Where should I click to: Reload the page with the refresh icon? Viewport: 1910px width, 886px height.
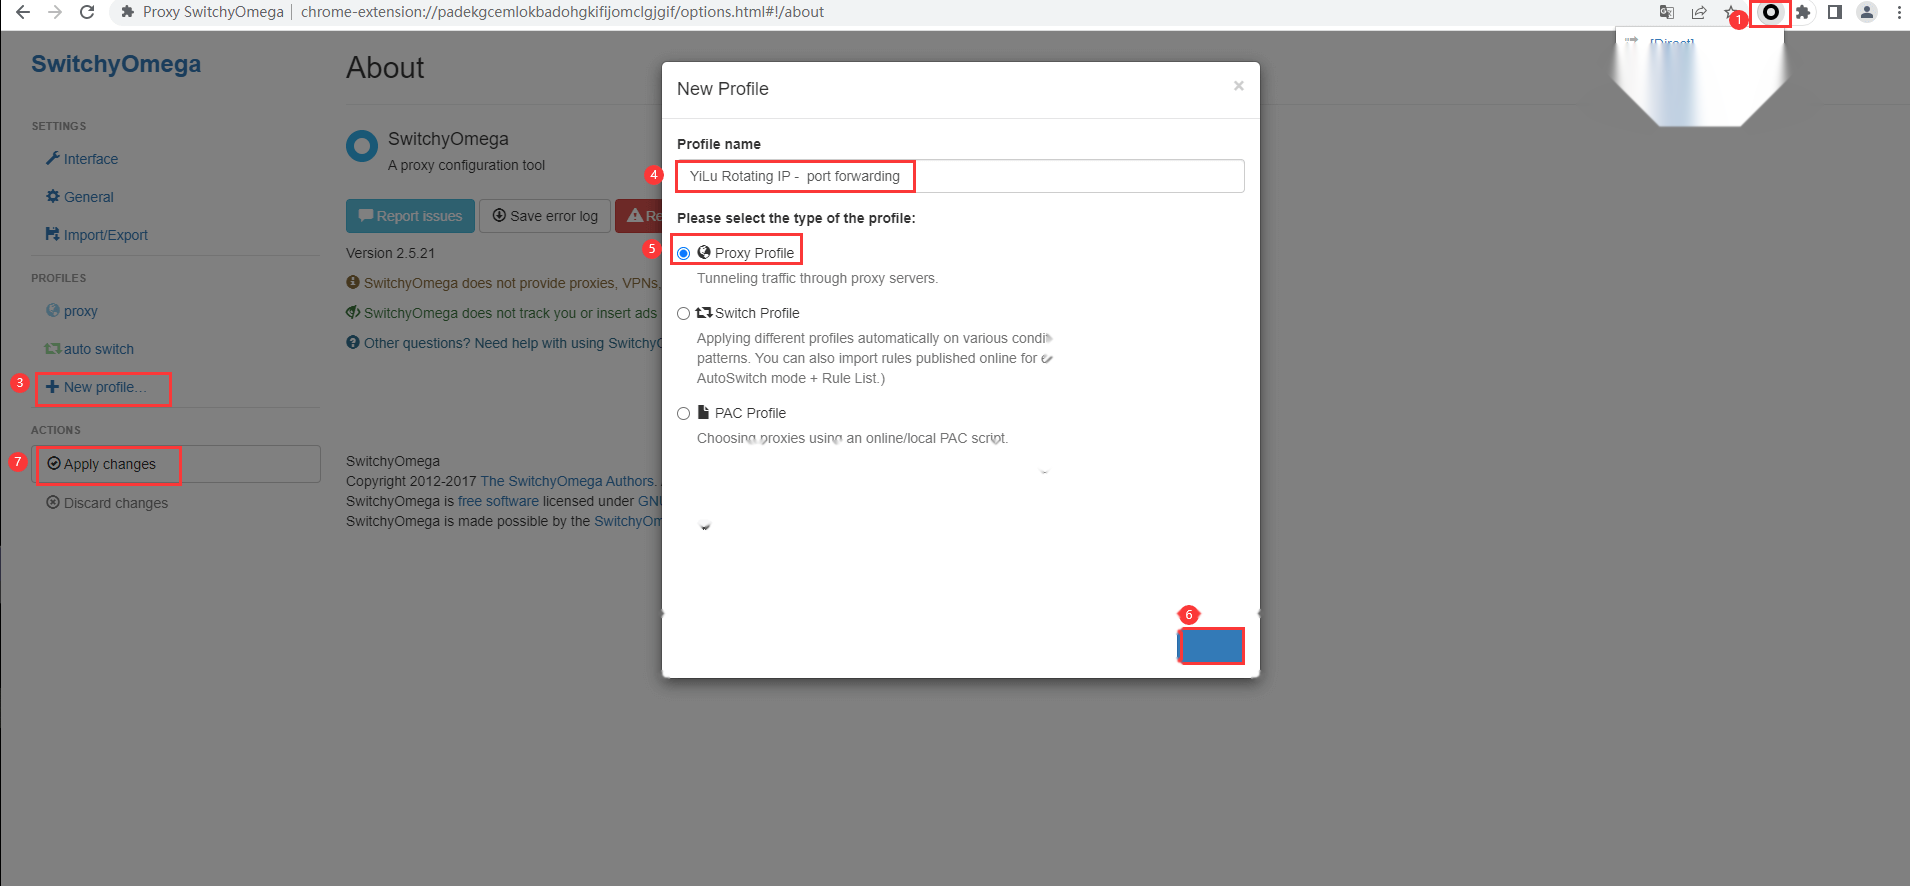tap(87, 12)
